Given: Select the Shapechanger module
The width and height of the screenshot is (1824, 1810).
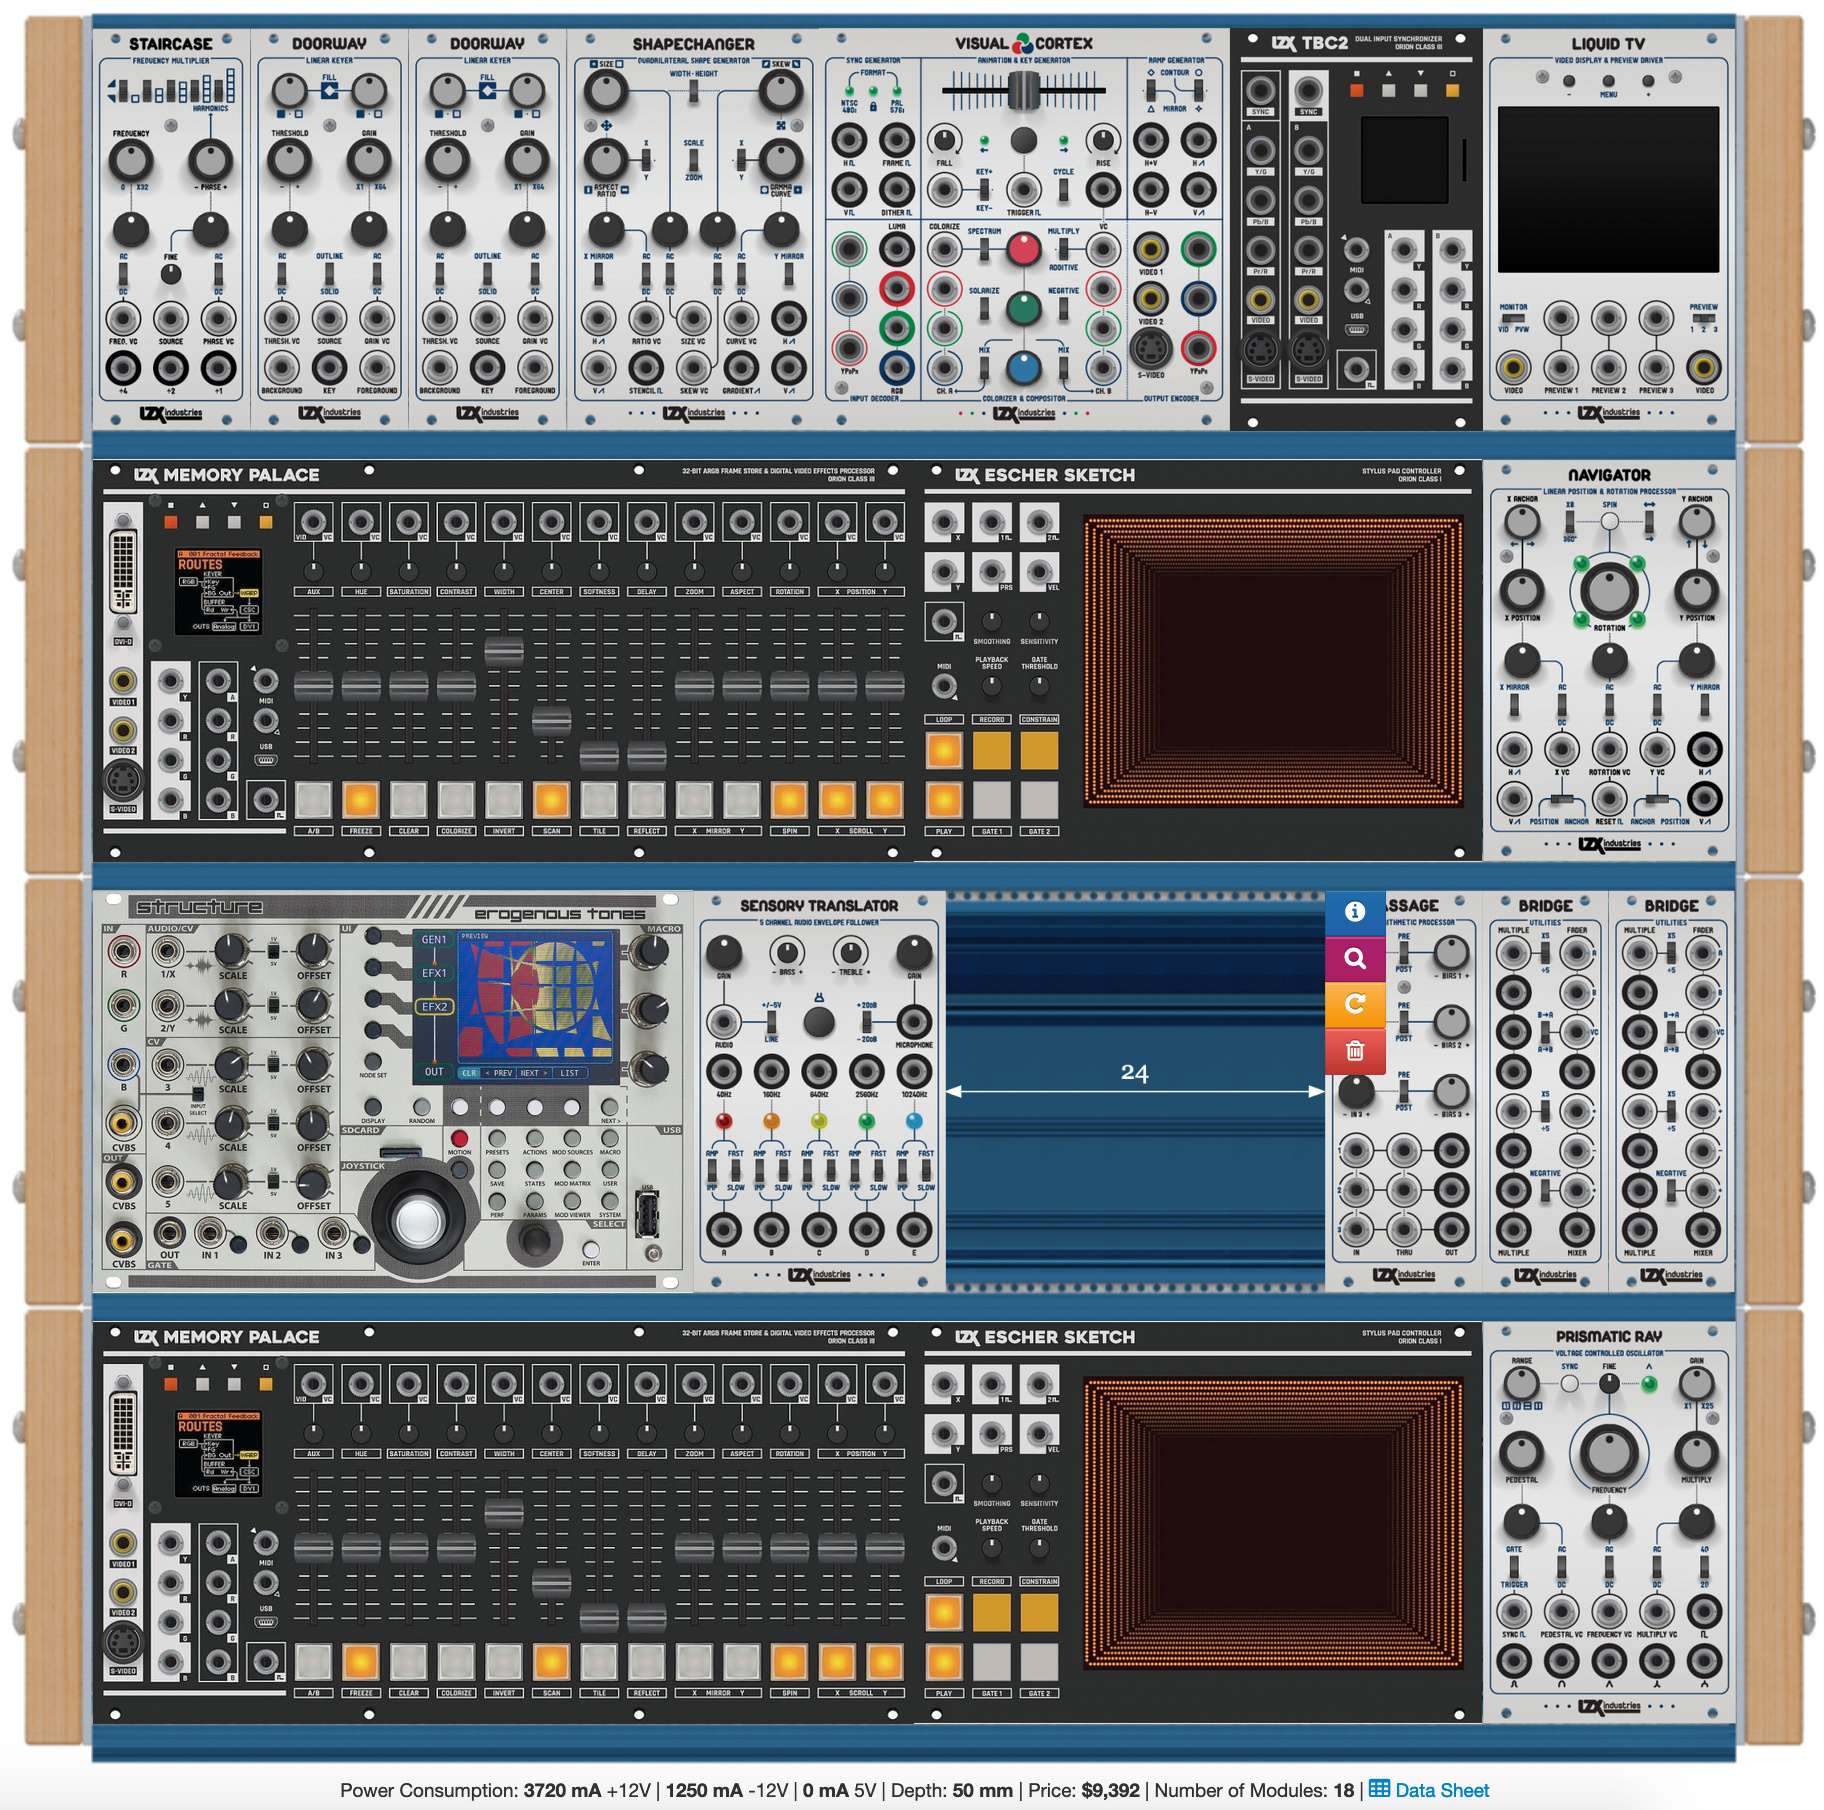Looking at the screenshot, I should (x=693, y=229).
